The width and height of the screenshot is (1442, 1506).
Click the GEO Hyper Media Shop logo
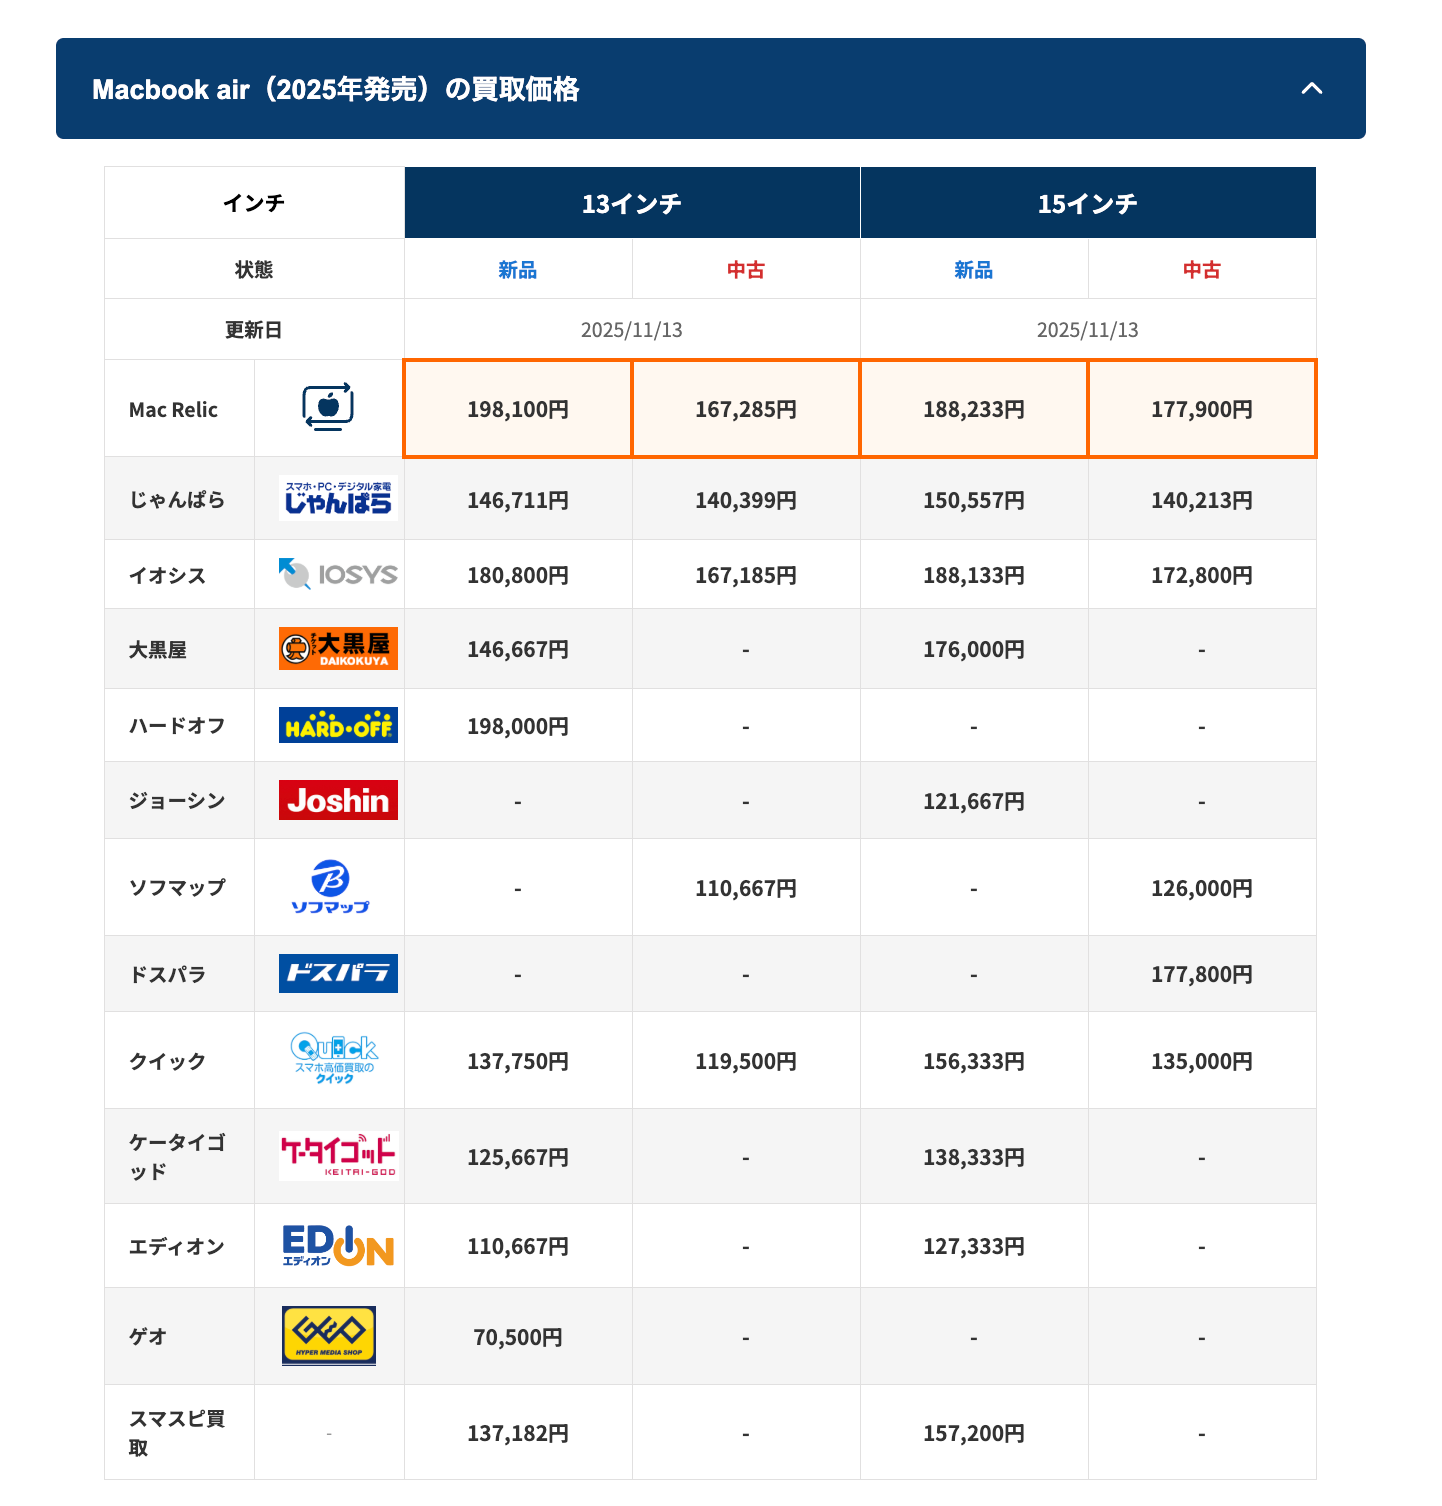(329, 1335)
